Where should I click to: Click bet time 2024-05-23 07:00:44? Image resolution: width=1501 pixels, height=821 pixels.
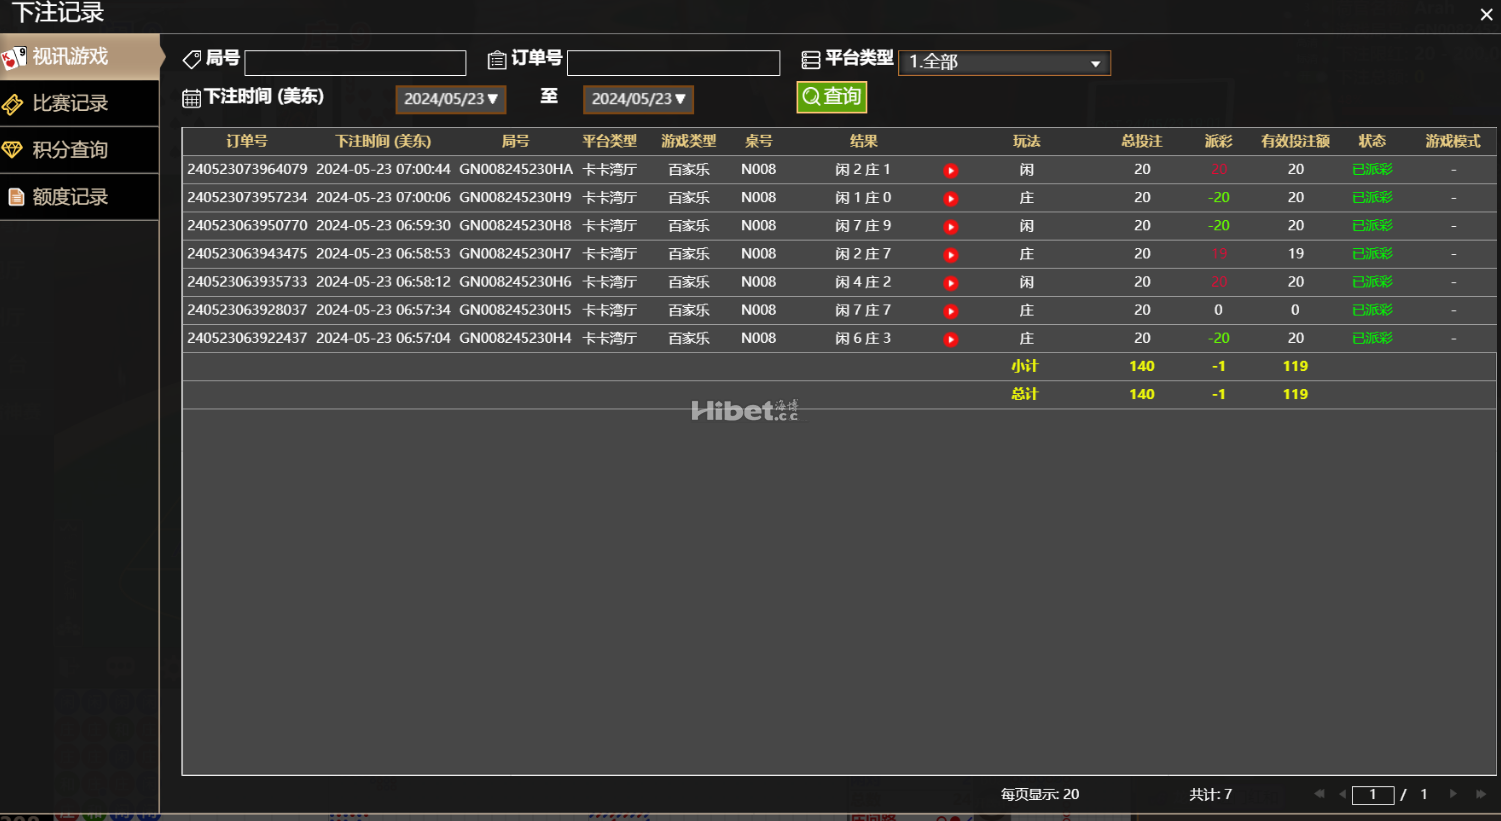point(383,170)
